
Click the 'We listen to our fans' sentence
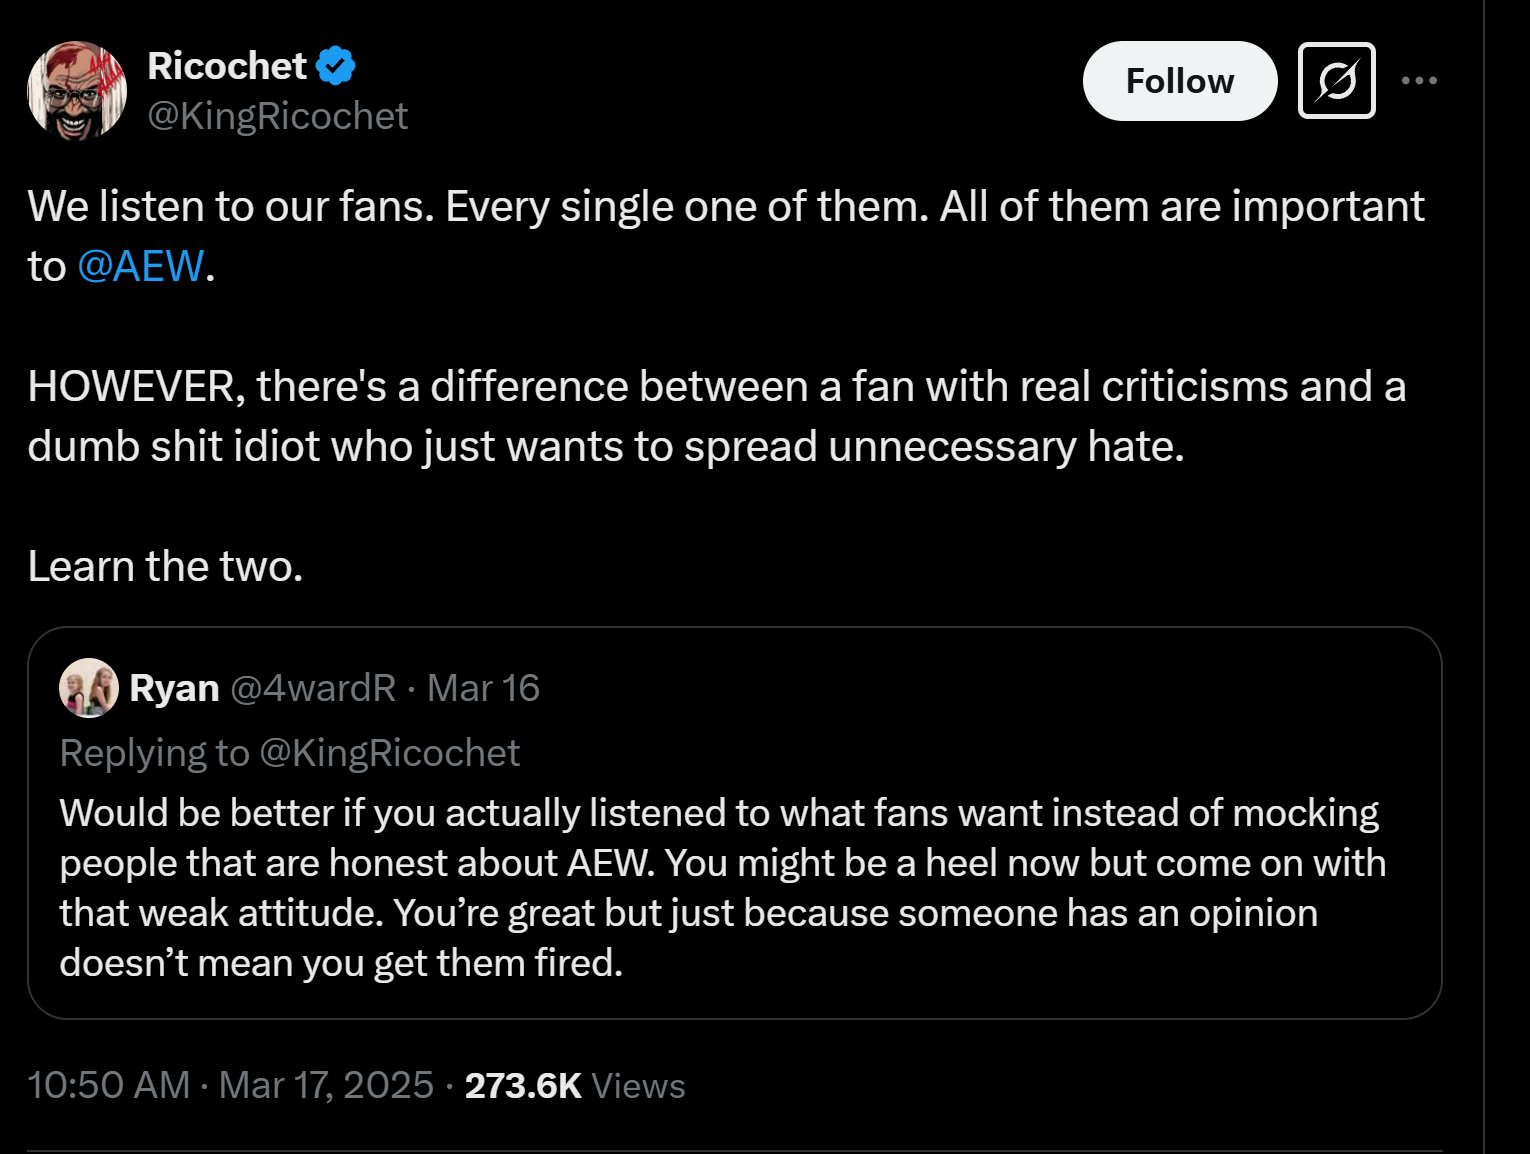tap(480, 207)
